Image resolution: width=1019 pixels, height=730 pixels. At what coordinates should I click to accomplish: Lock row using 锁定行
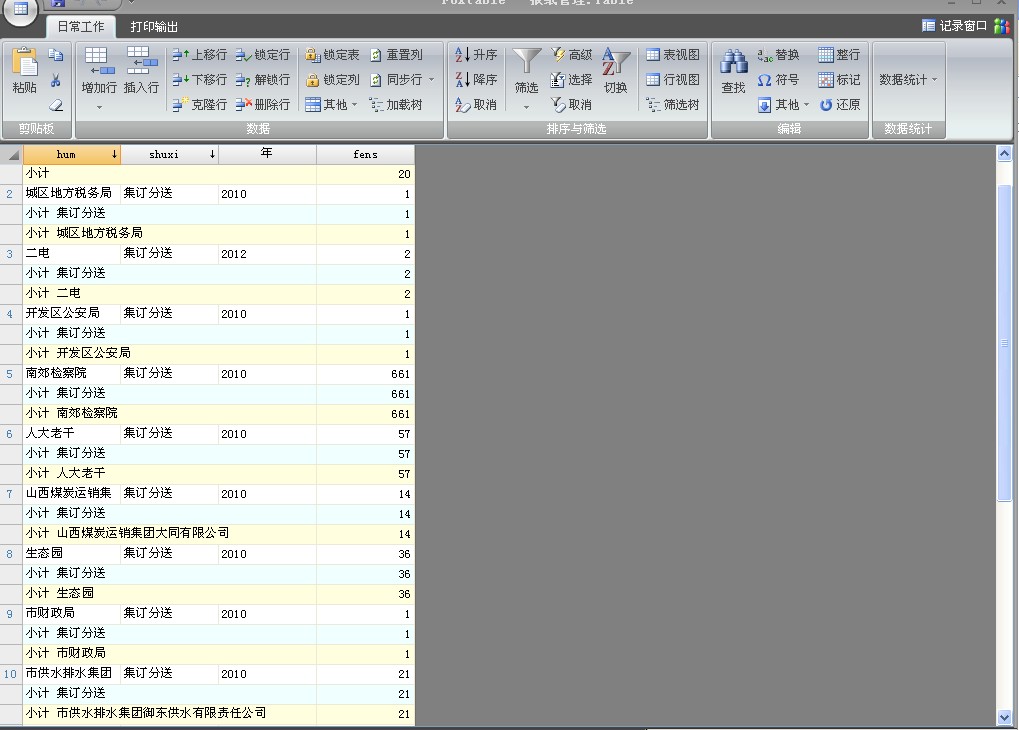tap(263, 55)
